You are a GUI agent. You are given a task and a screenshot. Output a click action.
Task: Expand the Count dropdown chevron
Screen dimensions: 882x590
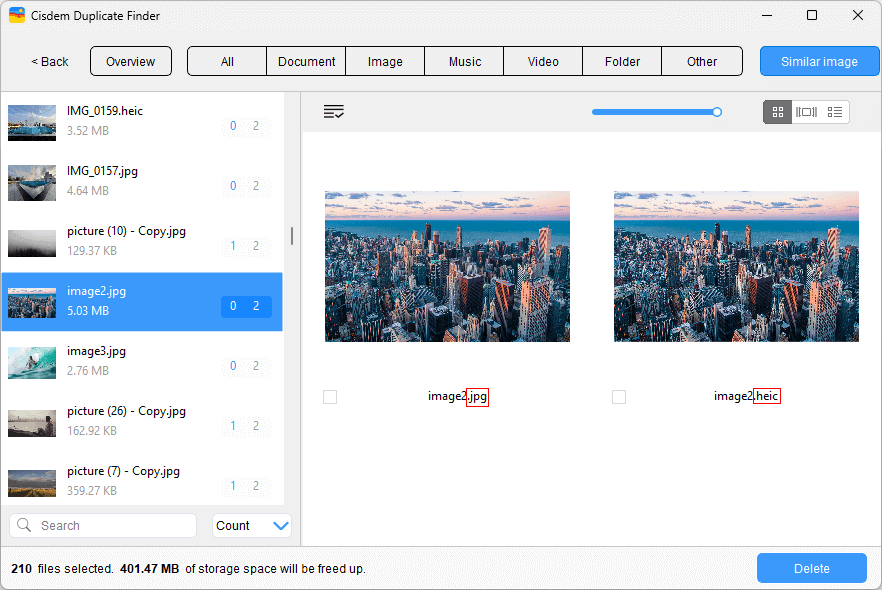[x=281, y=525]
